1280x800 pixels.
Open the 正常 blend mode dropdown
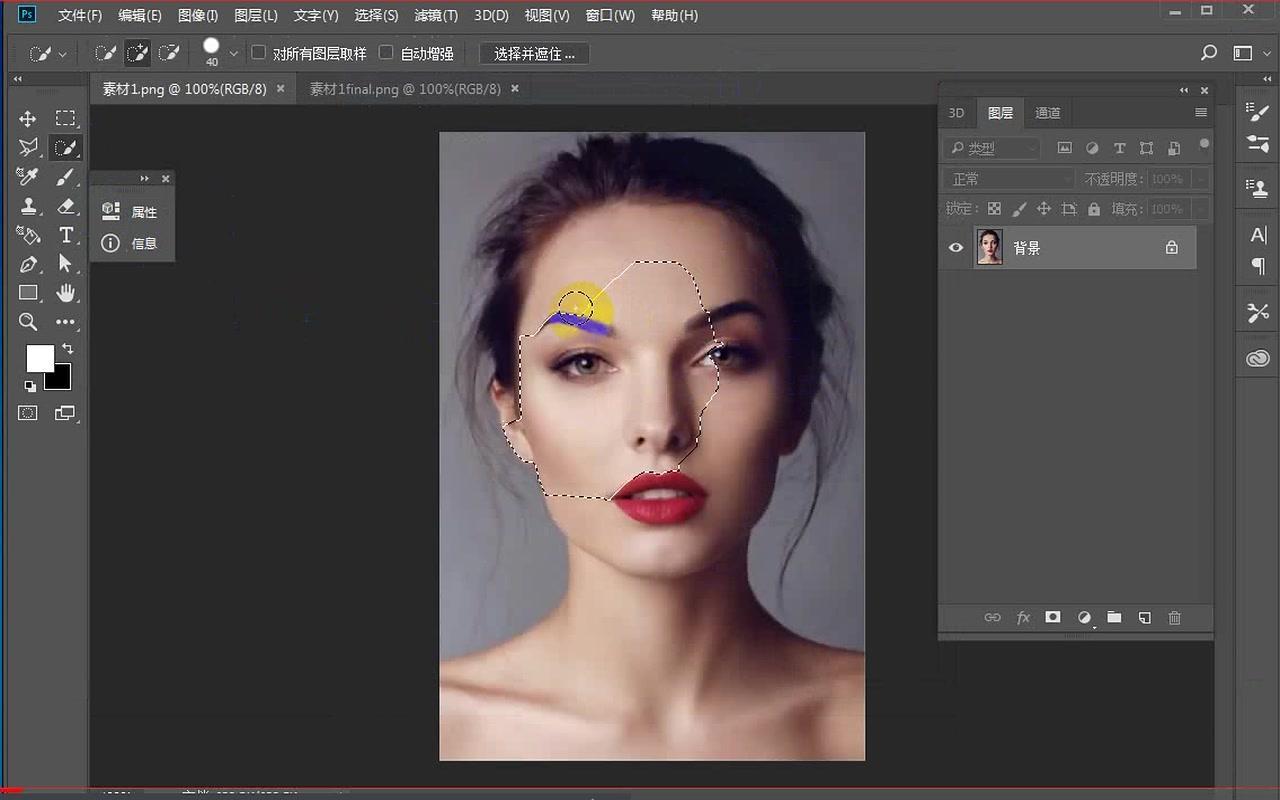click(1009, 179)
